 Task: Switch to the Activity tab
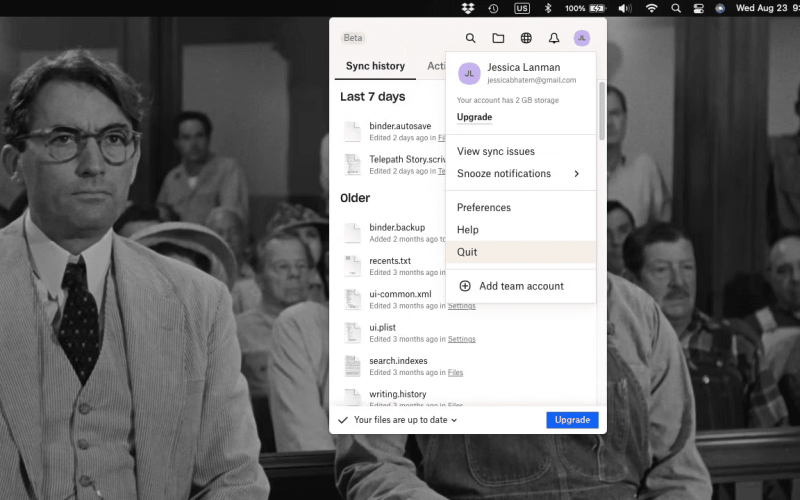pos(436,66)
